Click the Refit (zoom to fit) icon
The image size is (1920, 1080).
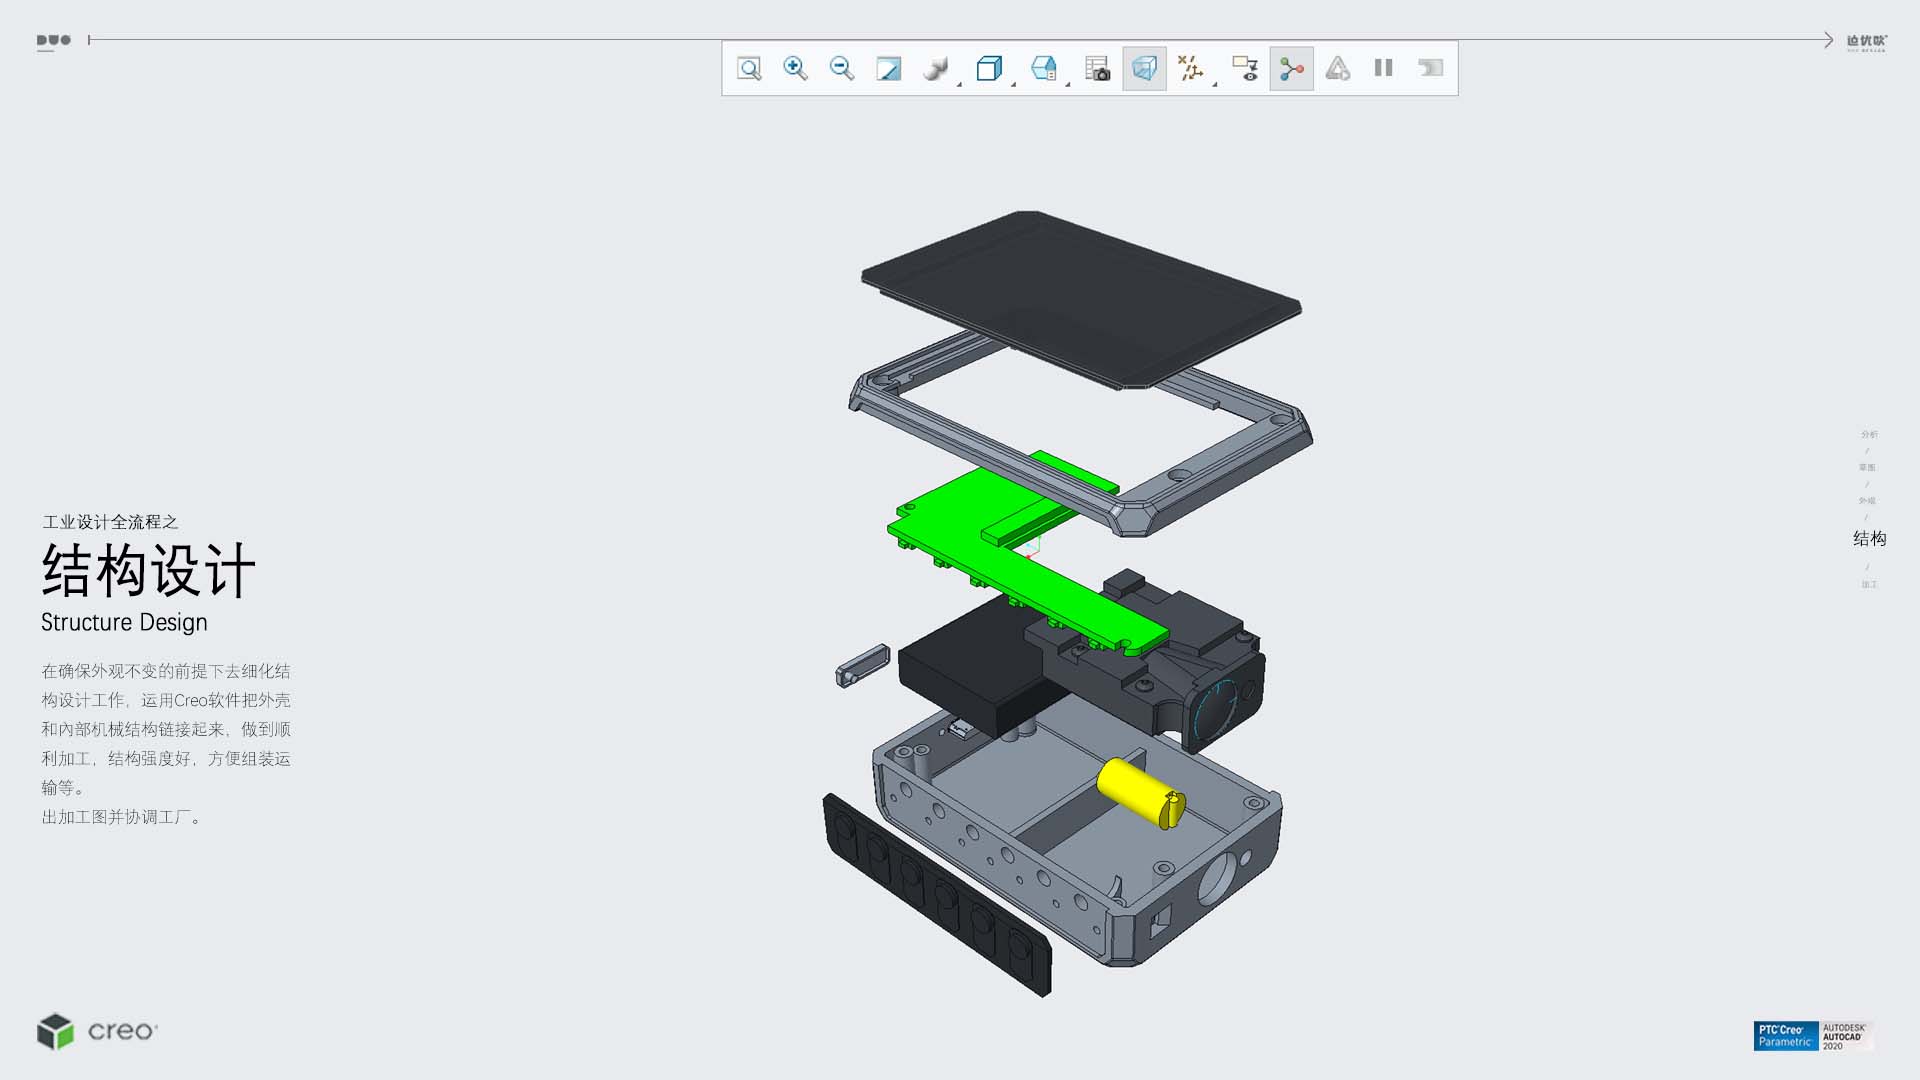pos(749,68)
